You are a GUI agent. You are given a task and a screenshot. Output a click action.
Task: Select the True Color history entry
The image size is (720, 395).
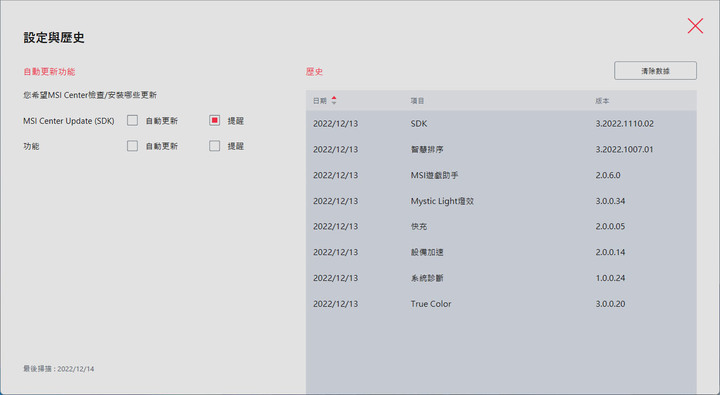tap(501, 304)
